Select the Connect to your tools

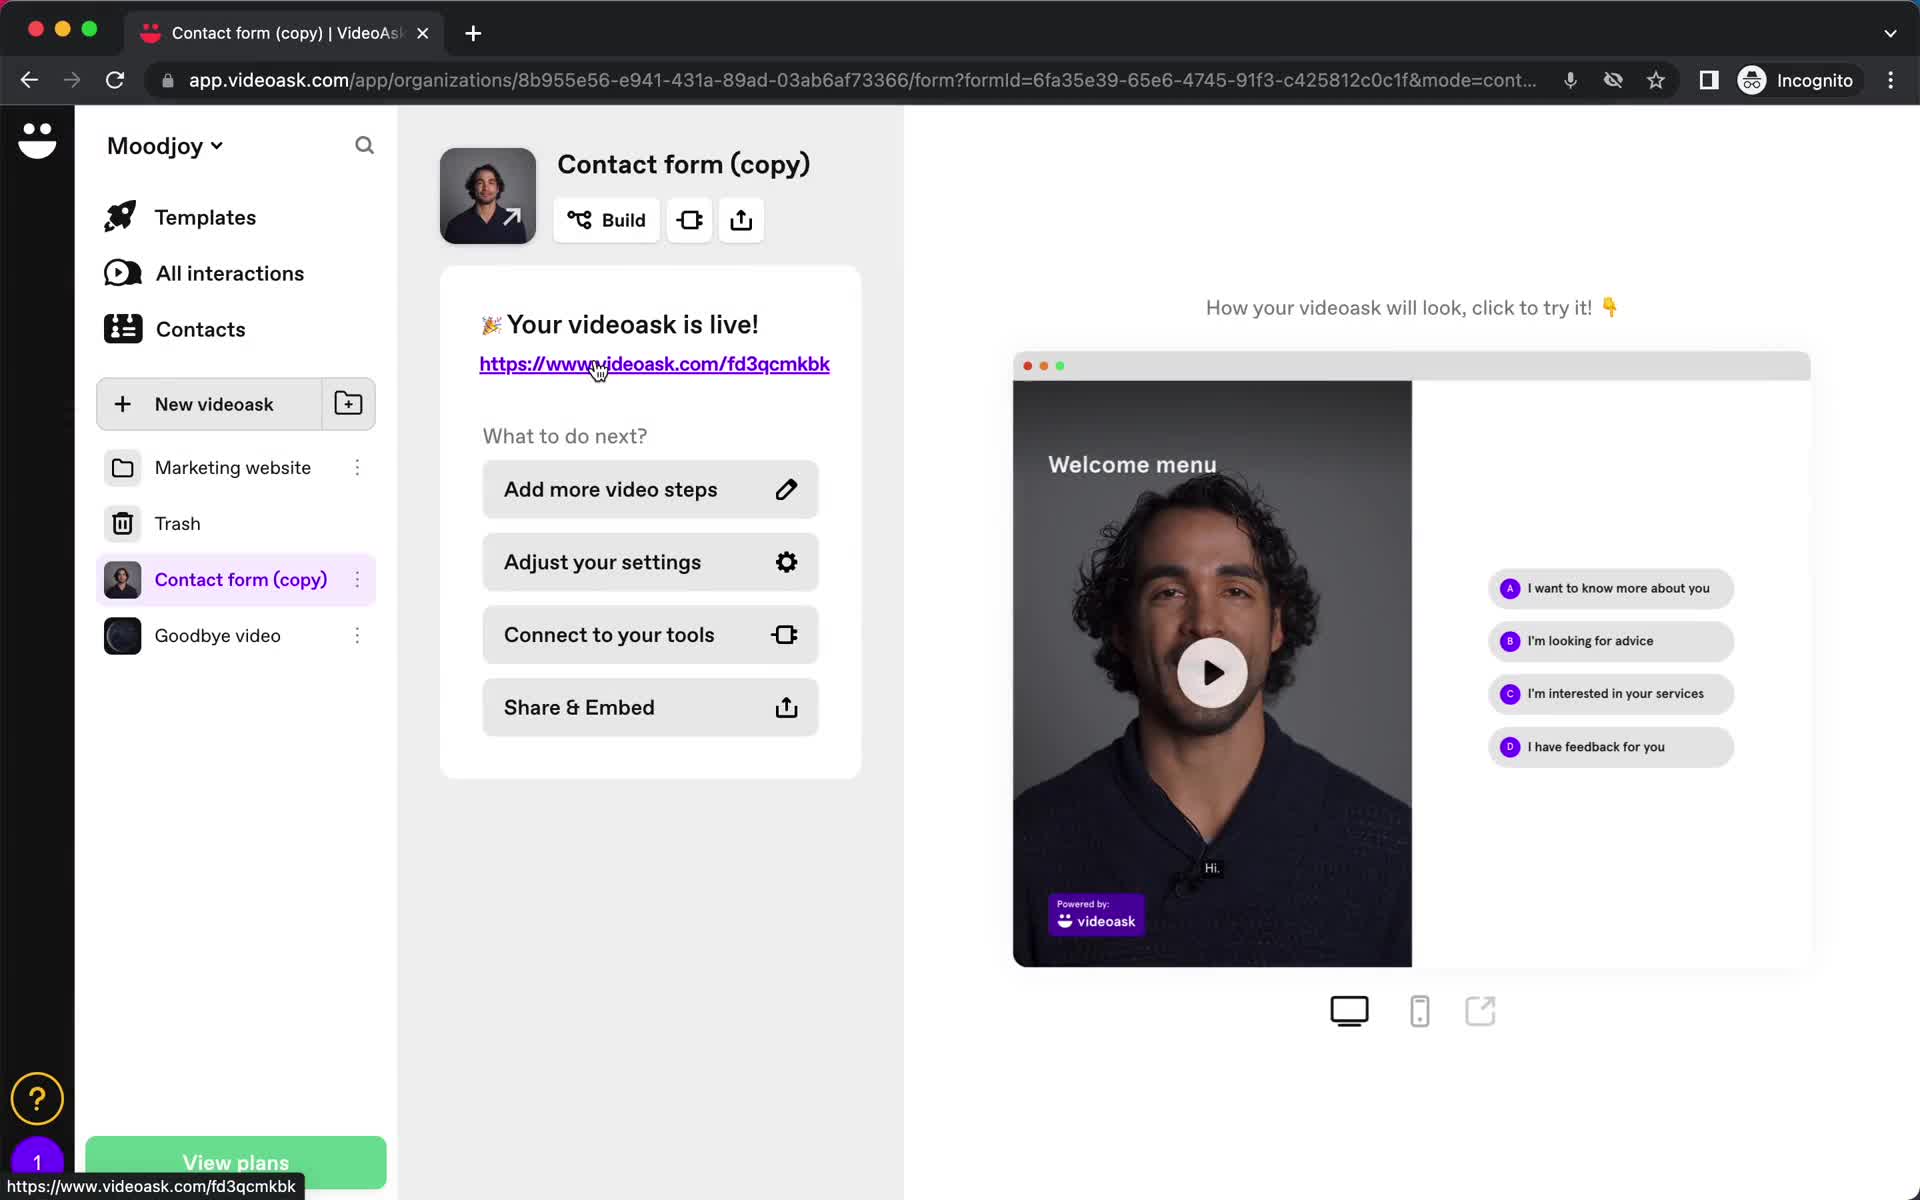(x=650, y=635)
